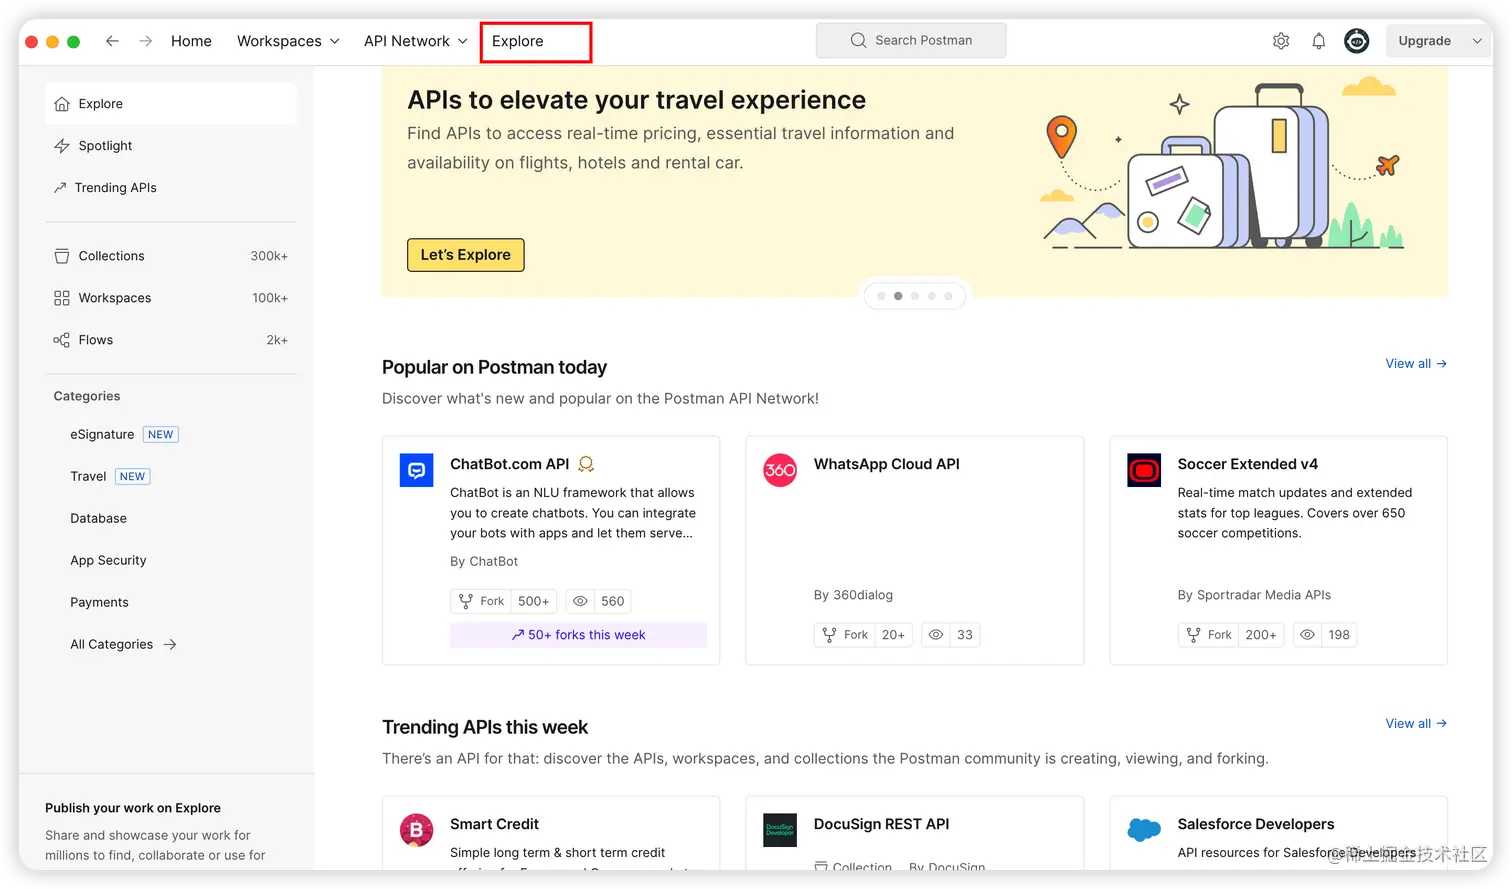Click the Soccer Extended v4 logo
Image resolution: width=1512 pixels, height=889 pixels.
1144,470
